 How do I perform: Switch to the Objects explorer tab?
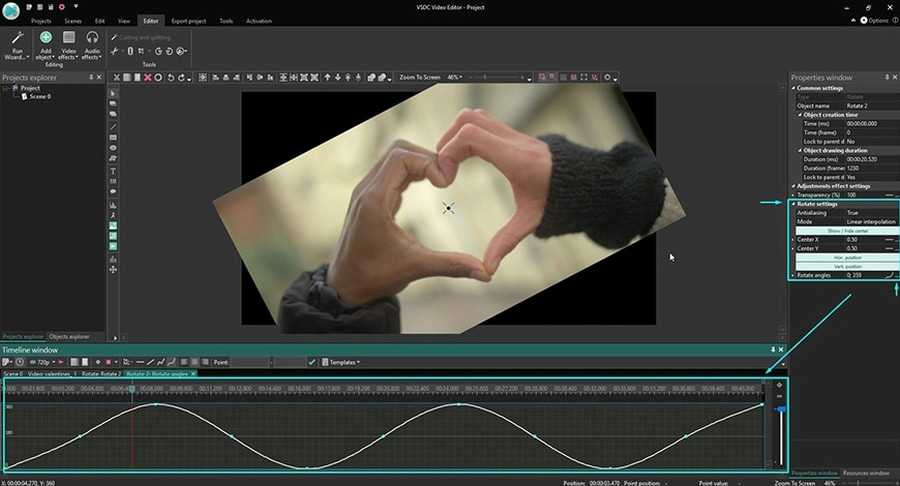coord(69,336)
